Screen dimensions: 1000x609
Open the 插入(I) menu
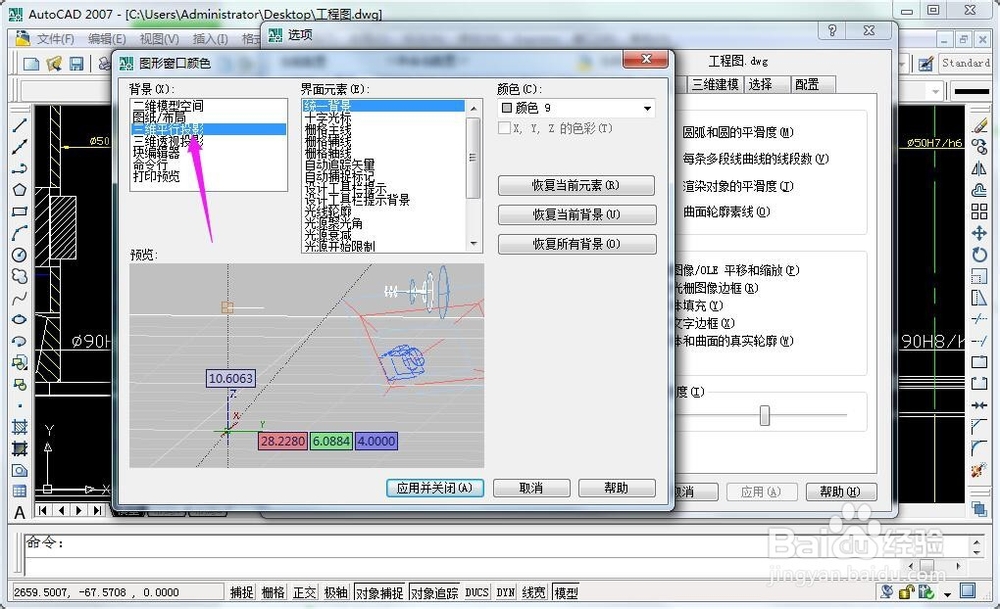pyautogui.click(x=210, y=39)
